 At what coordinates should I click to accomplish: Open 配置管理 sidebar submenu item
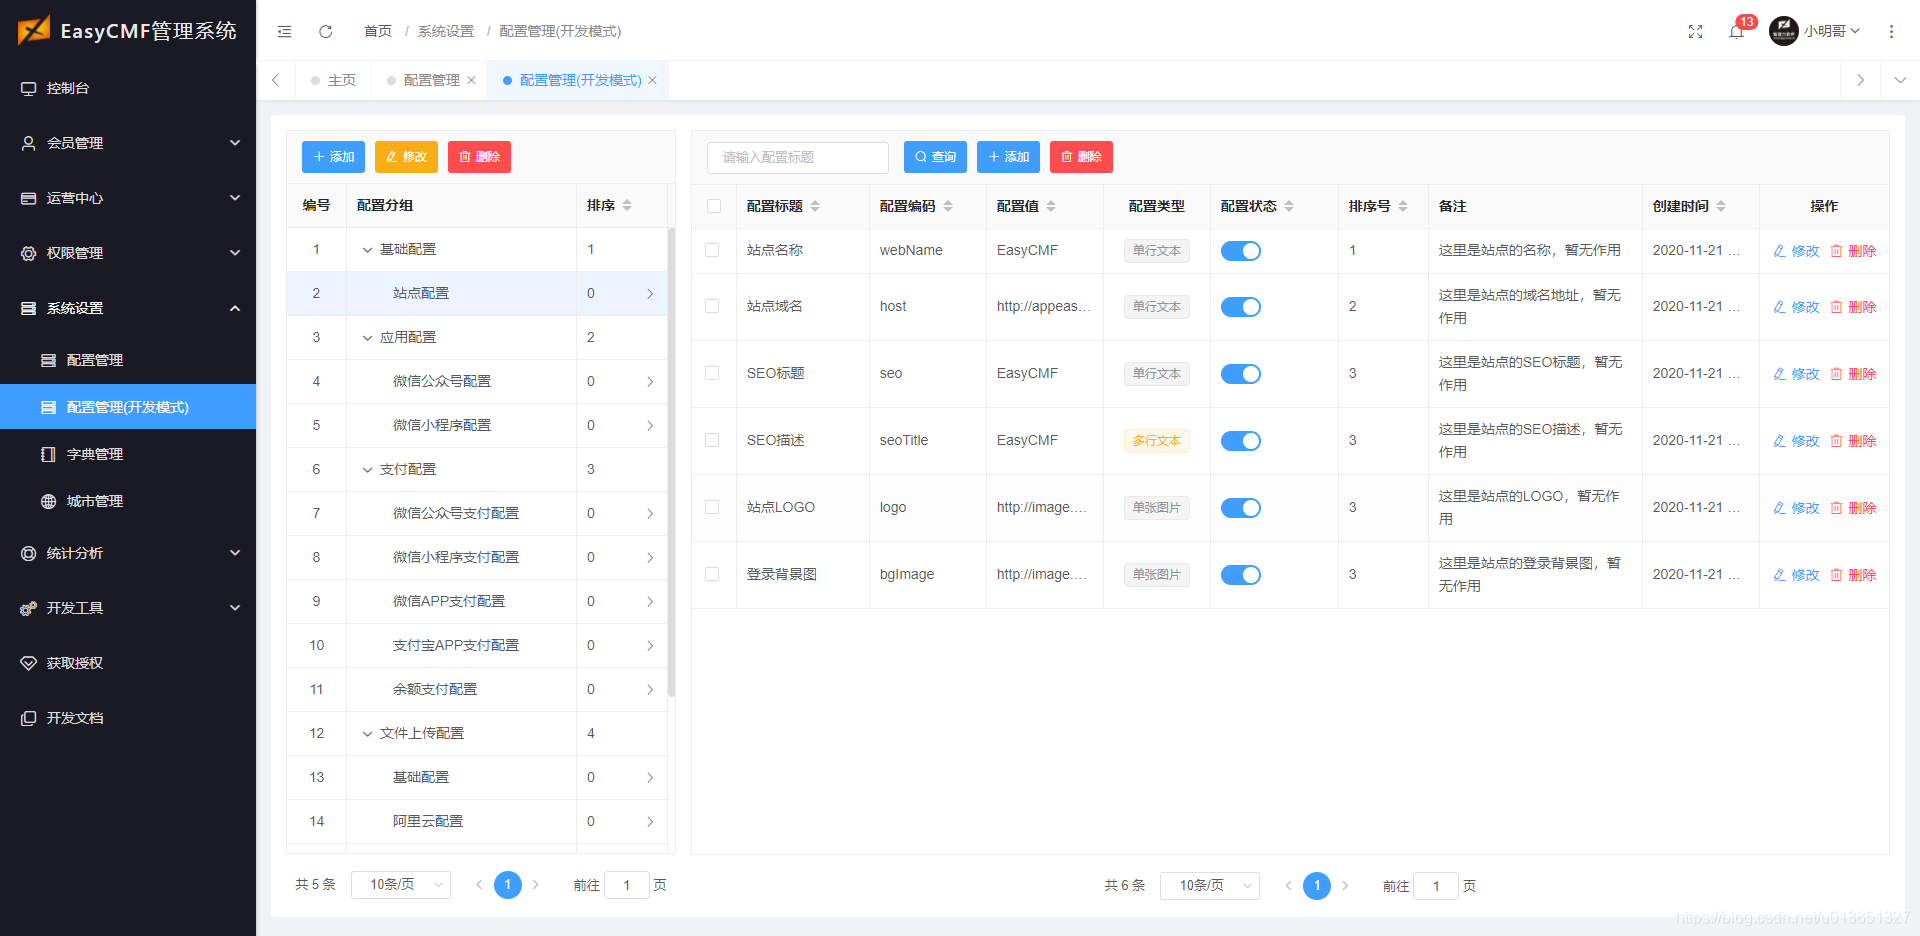(128, 360)
